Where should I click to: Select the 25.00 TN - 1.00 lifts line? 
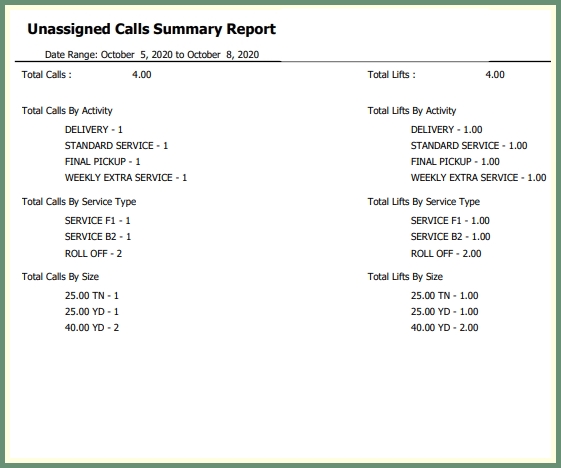pos(445,296)
